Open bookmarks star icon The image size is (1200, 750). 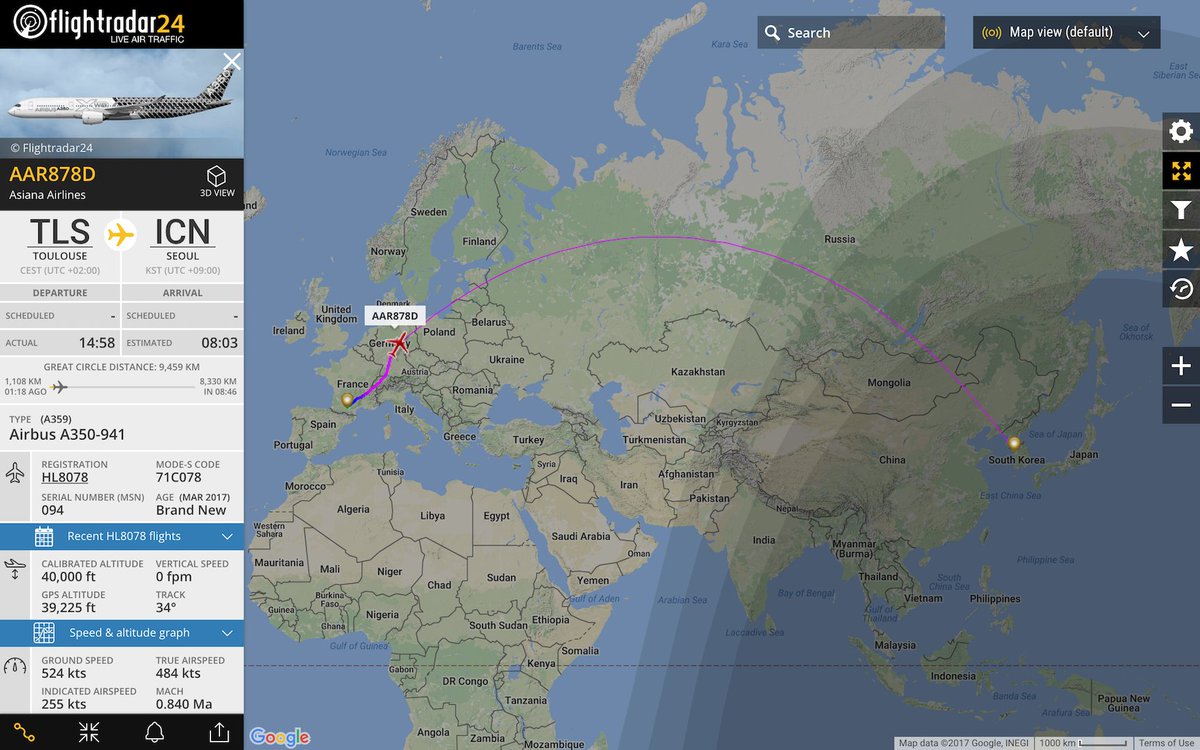pyautogui.click(x=1181, y=249)
